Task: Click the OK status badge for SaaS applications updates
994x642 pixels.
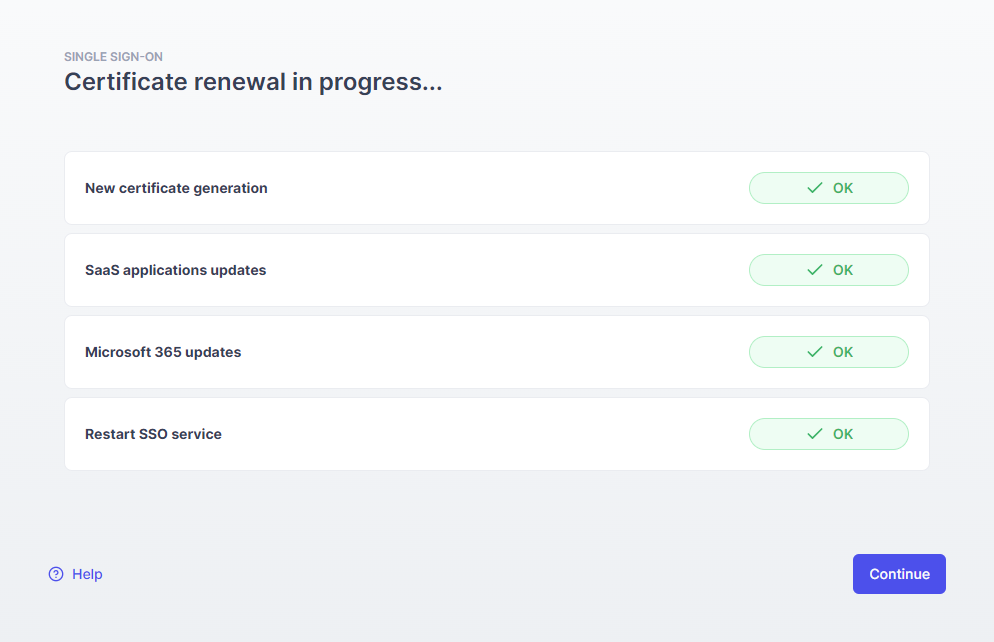Action: 829,270
